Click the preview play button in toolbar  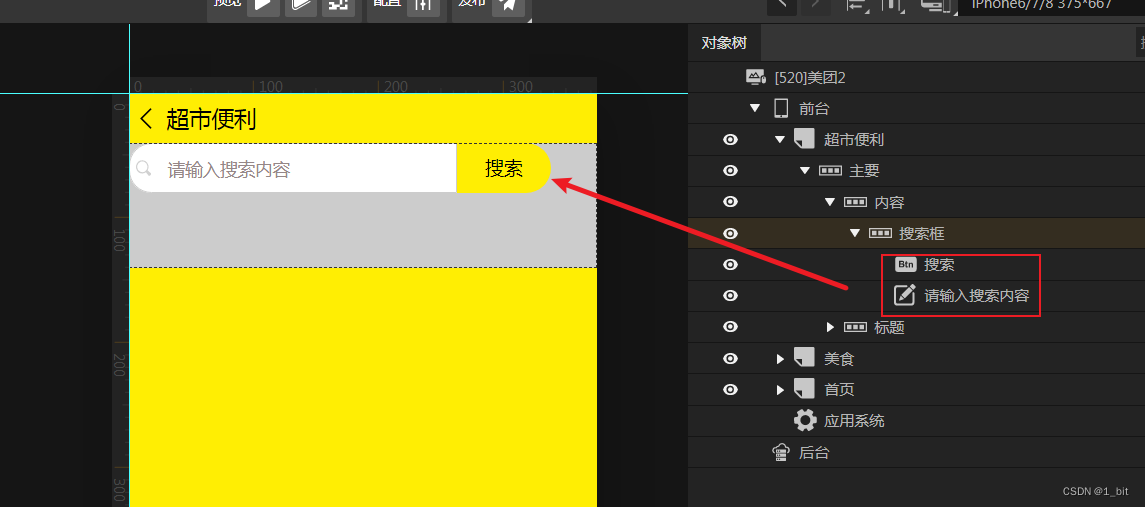pos(264,7)
